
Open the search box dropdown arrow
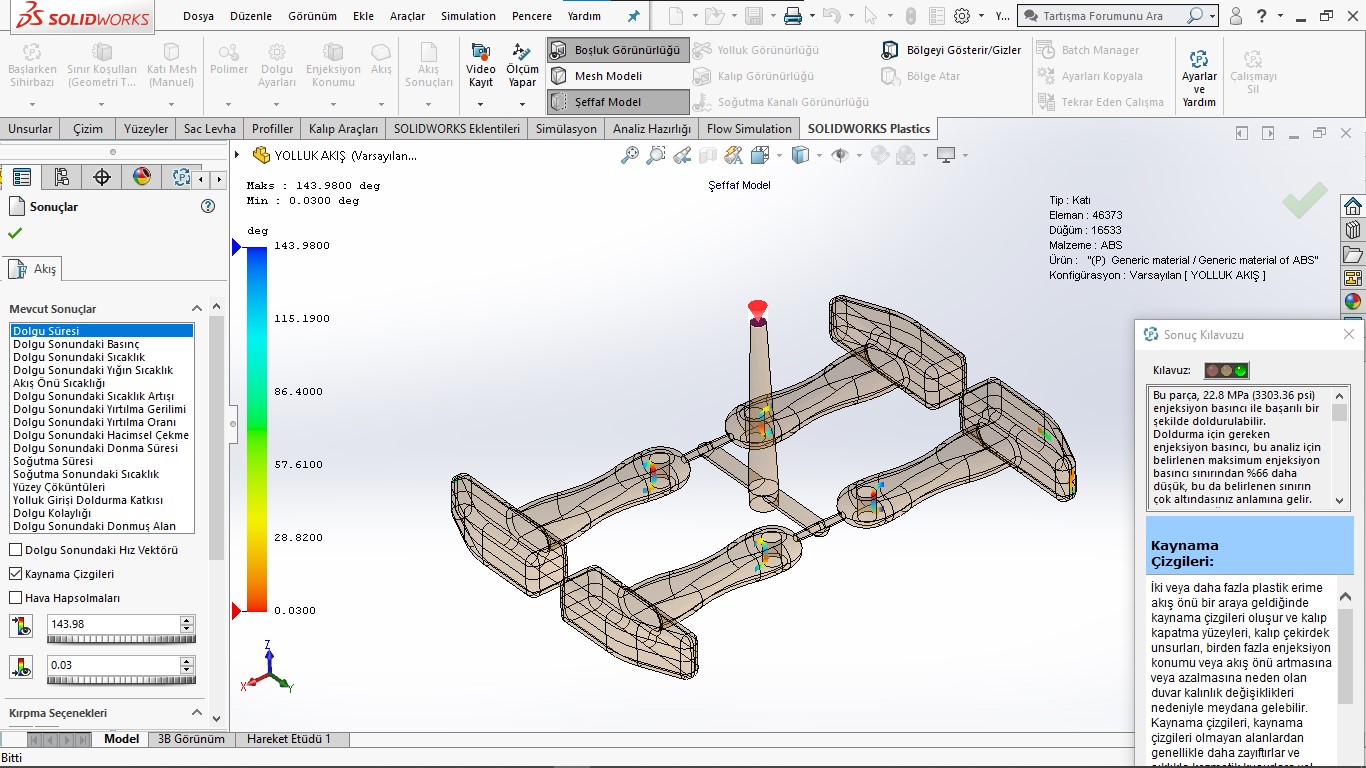pos(1212,16)
